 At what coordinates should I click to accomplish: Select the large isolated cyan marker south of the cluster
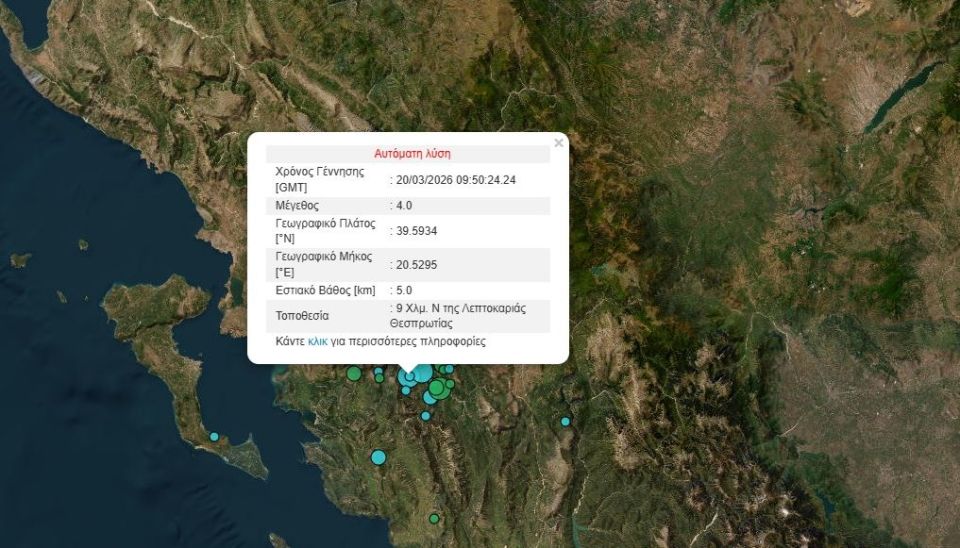click(378, 457)
